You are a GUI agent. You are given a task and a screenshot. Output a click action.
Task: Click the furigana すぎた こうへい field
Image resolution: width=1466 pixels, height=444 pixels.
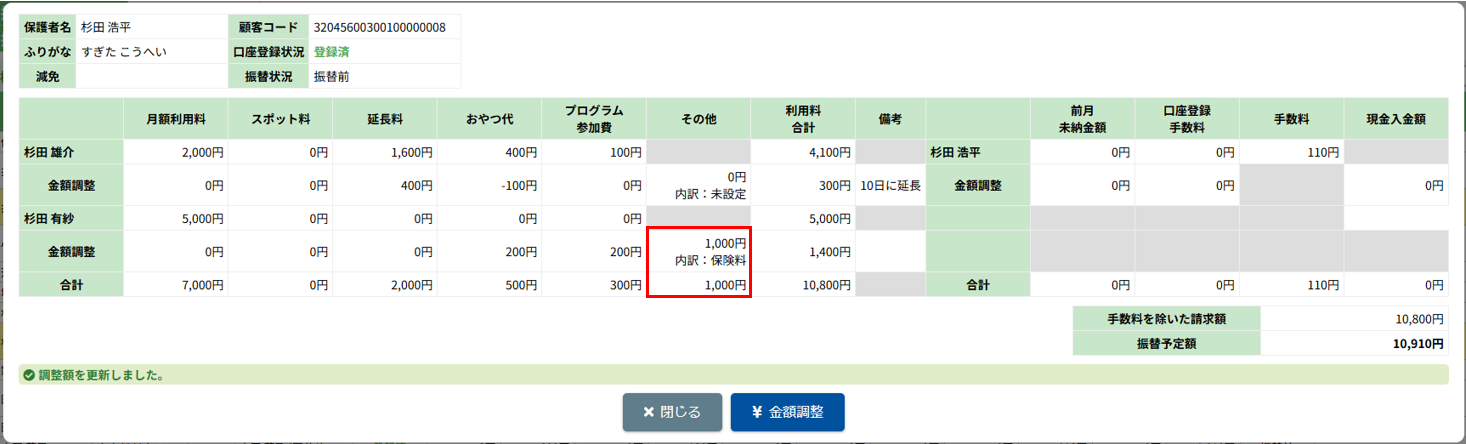[x=124, y=51]
